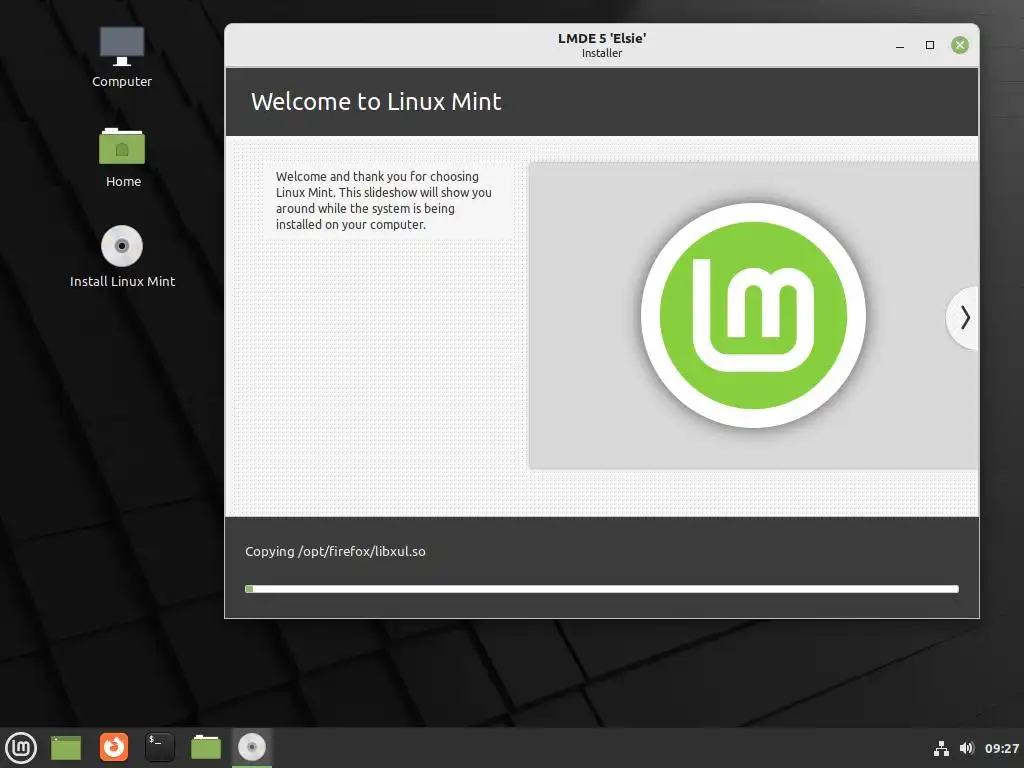The width and height of the screenshot is (1024, 768).
Task: Minimize the Installer window
Action: pos(900,45)
